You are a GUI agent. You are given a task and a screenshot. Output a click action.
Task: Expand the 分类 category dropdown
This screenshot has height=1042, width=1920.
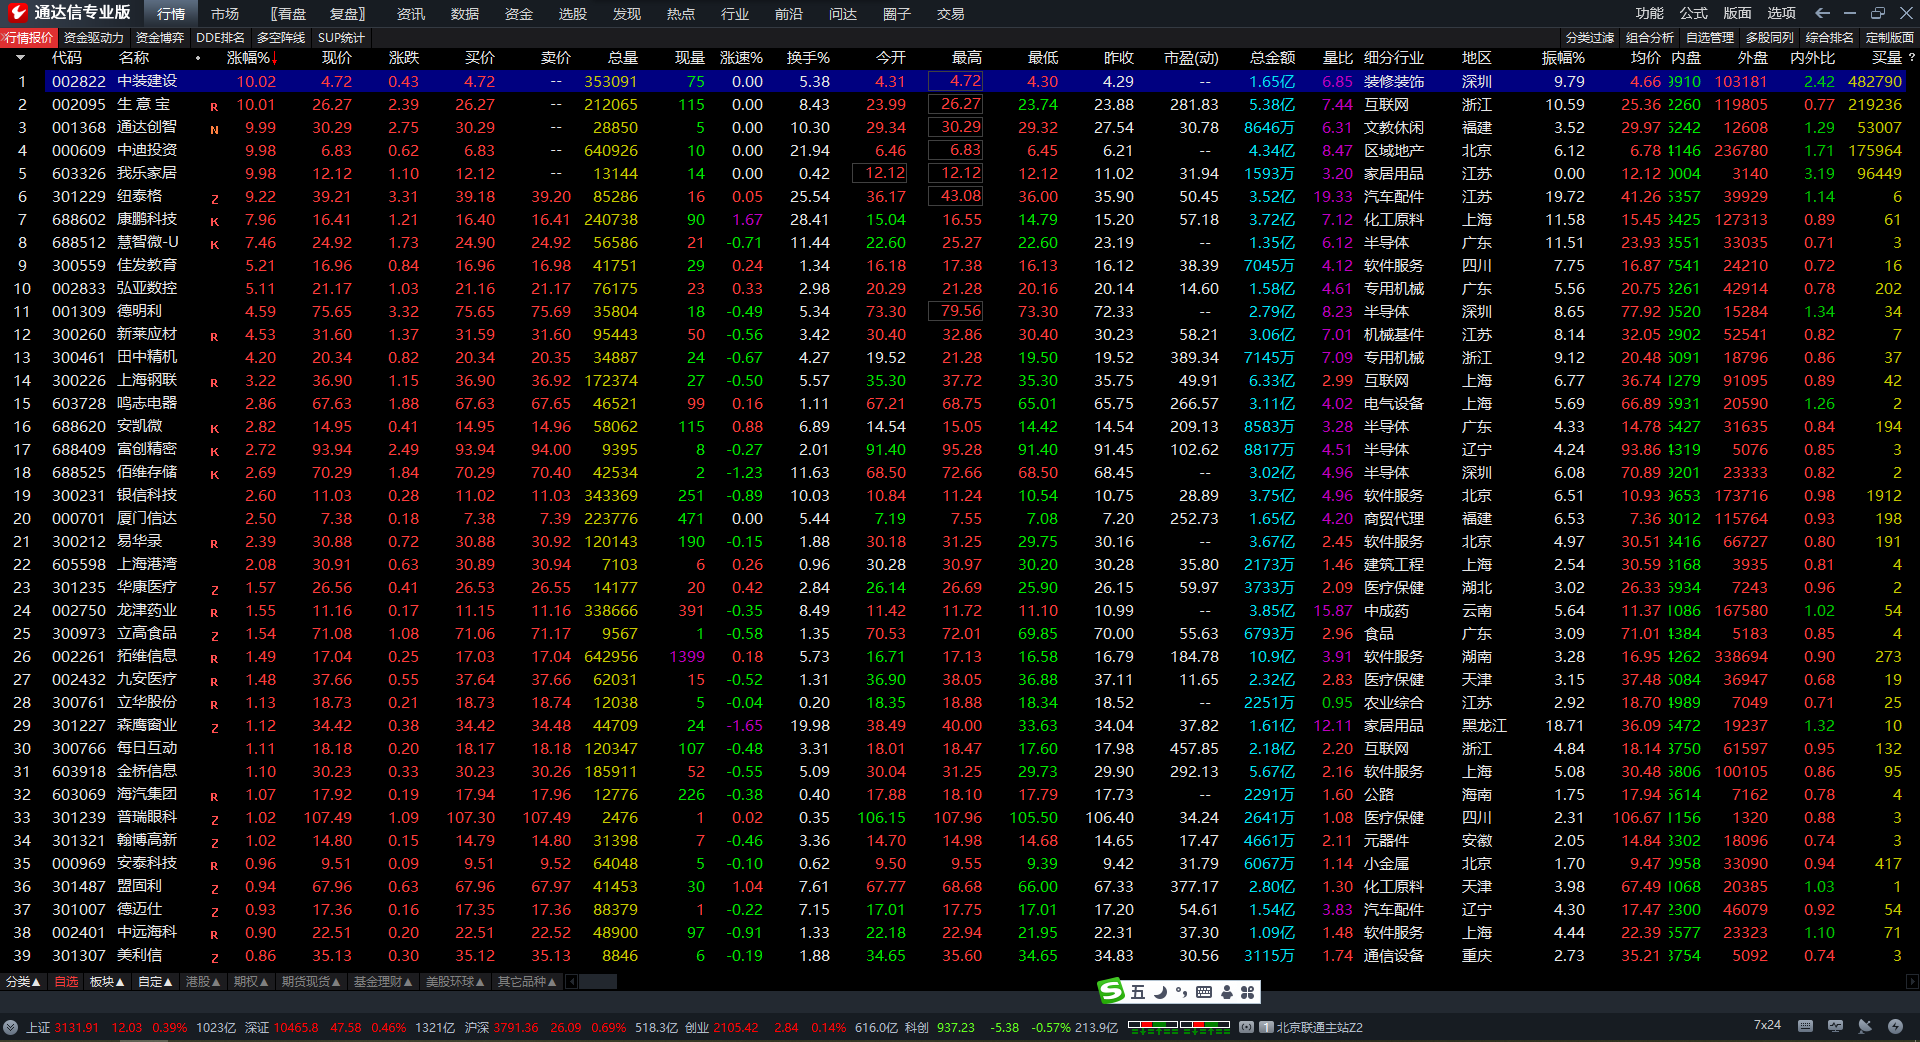pos(23,982)
